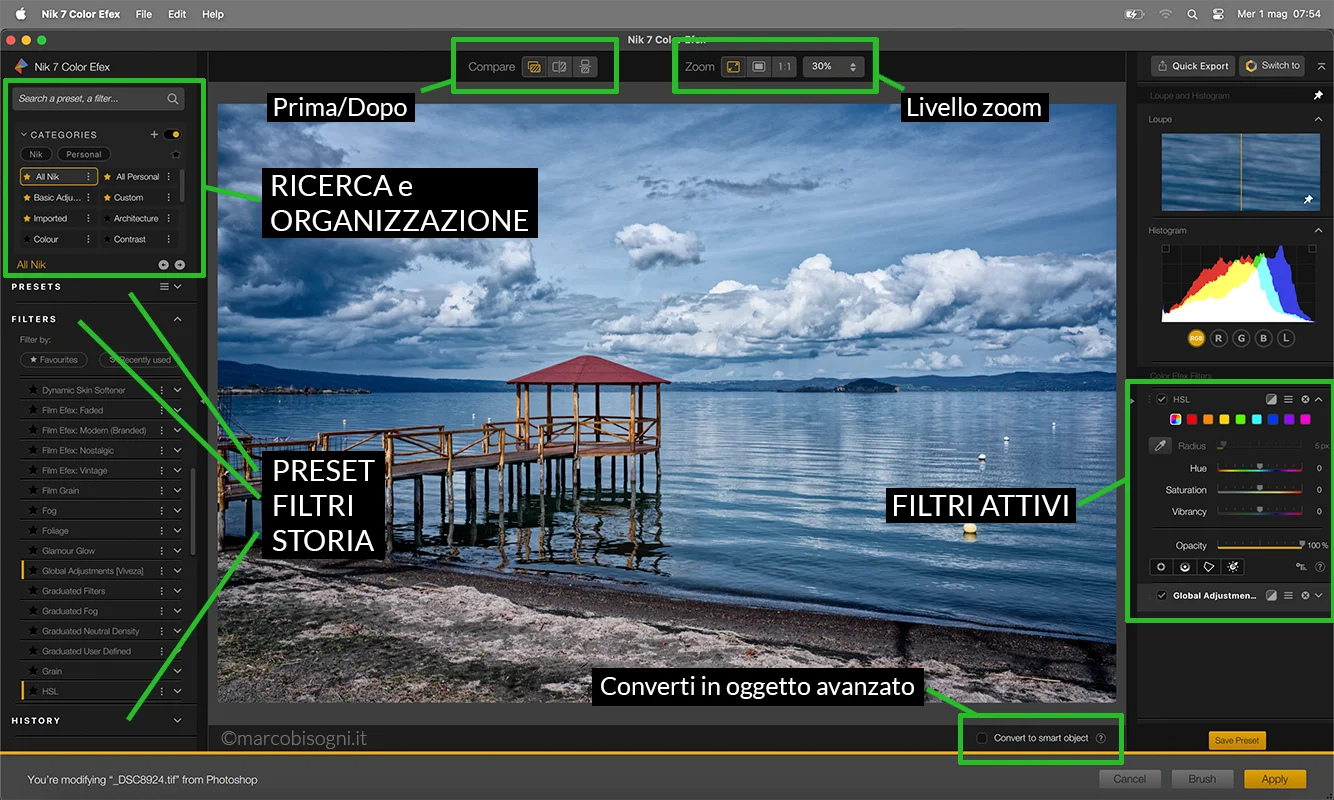
Task: Uncheck the HSL filter checkbox
Action: [1162, 399]
